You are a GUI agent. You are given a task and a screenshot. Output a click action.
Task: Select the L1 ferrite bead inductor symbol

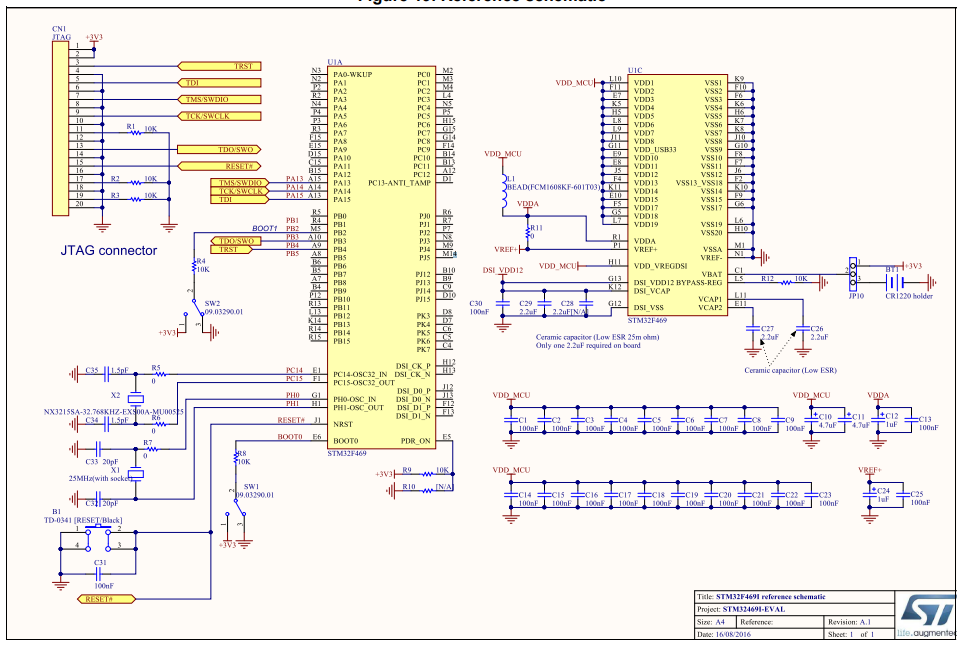504,191
